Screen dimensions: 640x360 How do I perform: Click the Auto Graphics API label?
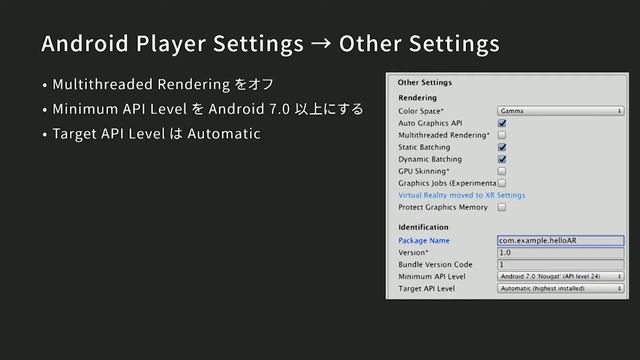click(x=430, y=123)
